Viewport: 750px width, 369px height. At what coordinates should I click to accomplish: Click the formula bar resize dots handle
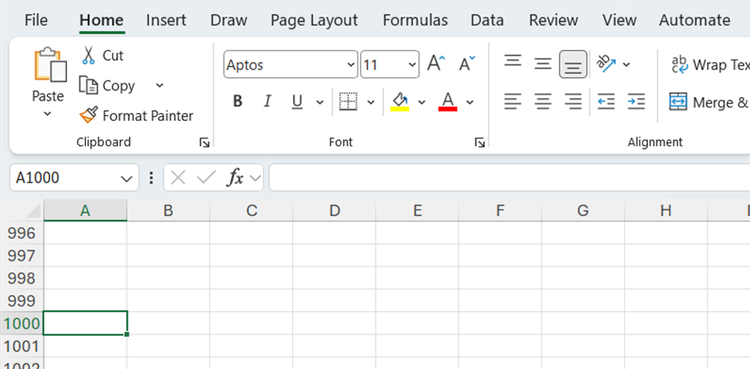tap(152, 178)
